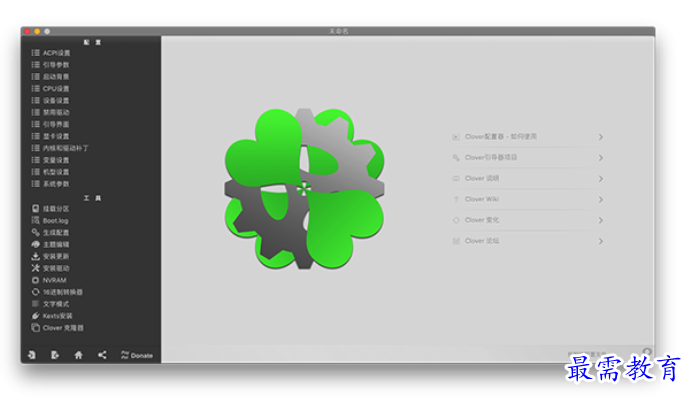689x400 pixels.
Task: Select the 16进制转换器 hex converter
Action: pos(57,291)
